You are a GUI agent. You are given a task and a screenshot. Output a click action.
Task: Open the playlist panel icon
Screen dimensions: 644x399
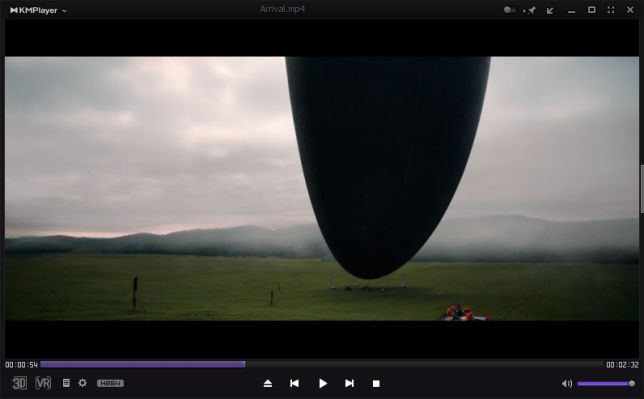pyautogui.click(x=66, y=383)
